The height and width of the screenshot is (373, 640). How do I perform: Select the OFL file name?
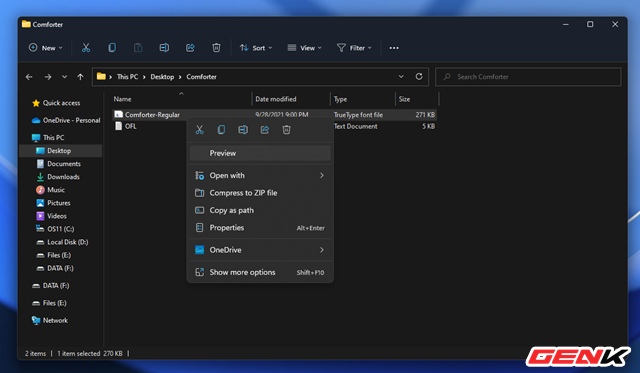pyautogui.click(x=131, y=126)
